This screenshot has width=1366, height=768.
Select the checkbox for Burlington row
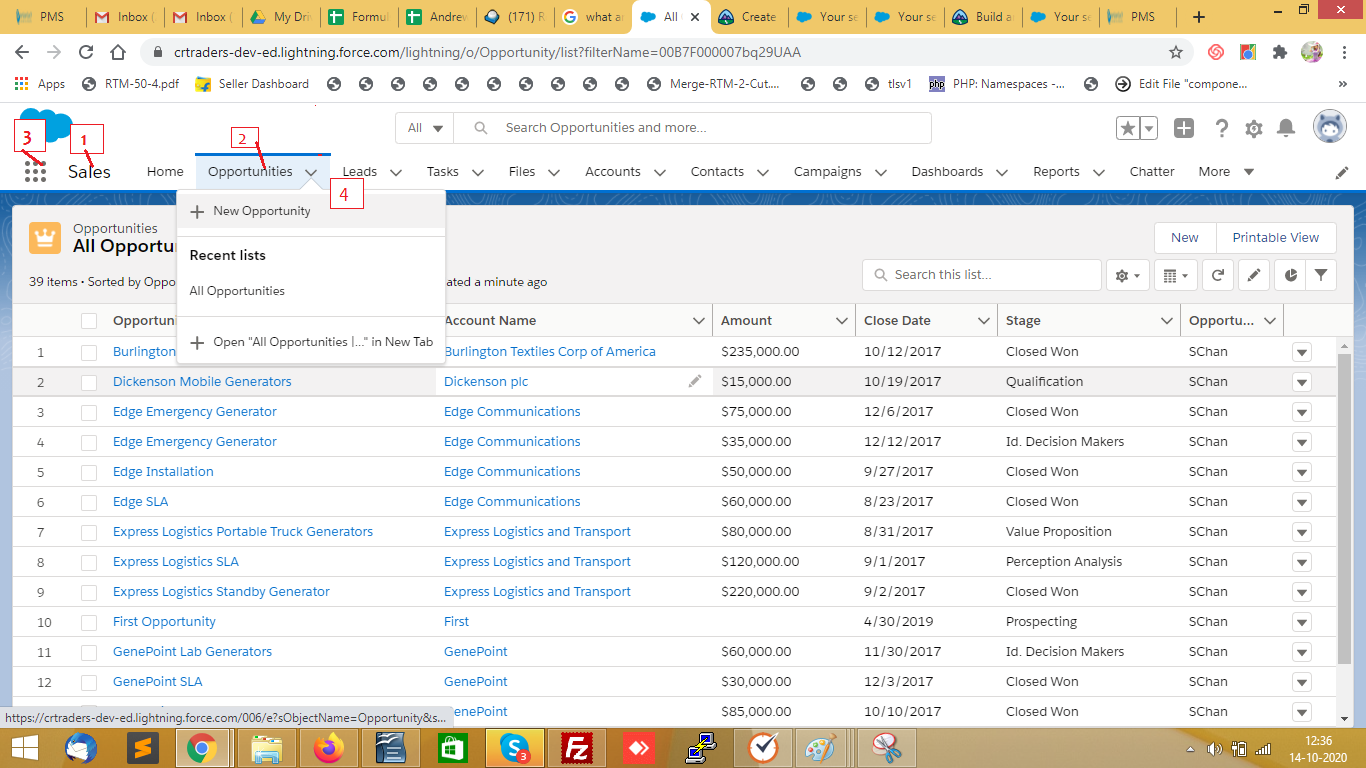(88, 351)
